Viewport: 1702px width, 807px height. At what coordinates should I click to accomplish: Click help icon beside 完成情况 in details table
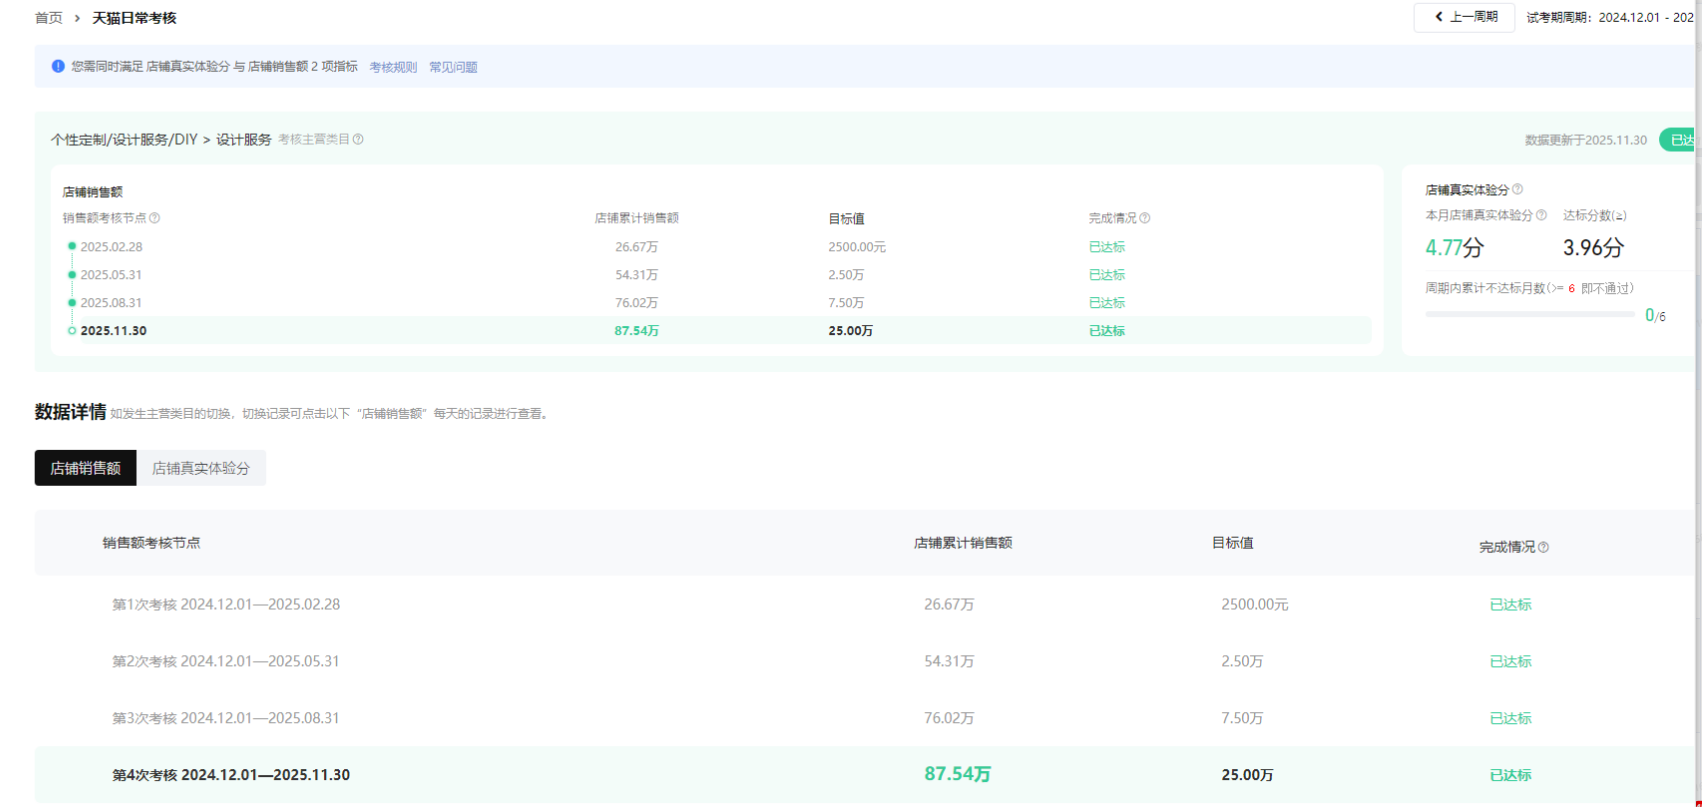[x=1543, y=547]
